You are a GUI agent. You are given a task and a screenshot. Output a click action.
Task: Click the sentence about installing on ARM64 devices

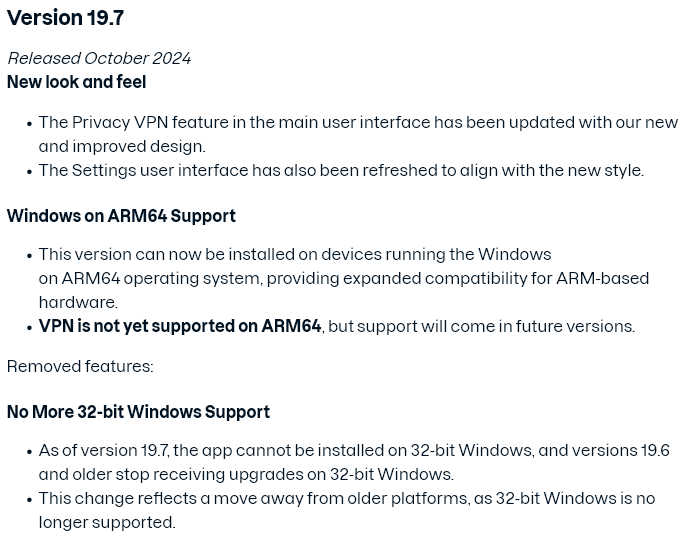point(344,278)
